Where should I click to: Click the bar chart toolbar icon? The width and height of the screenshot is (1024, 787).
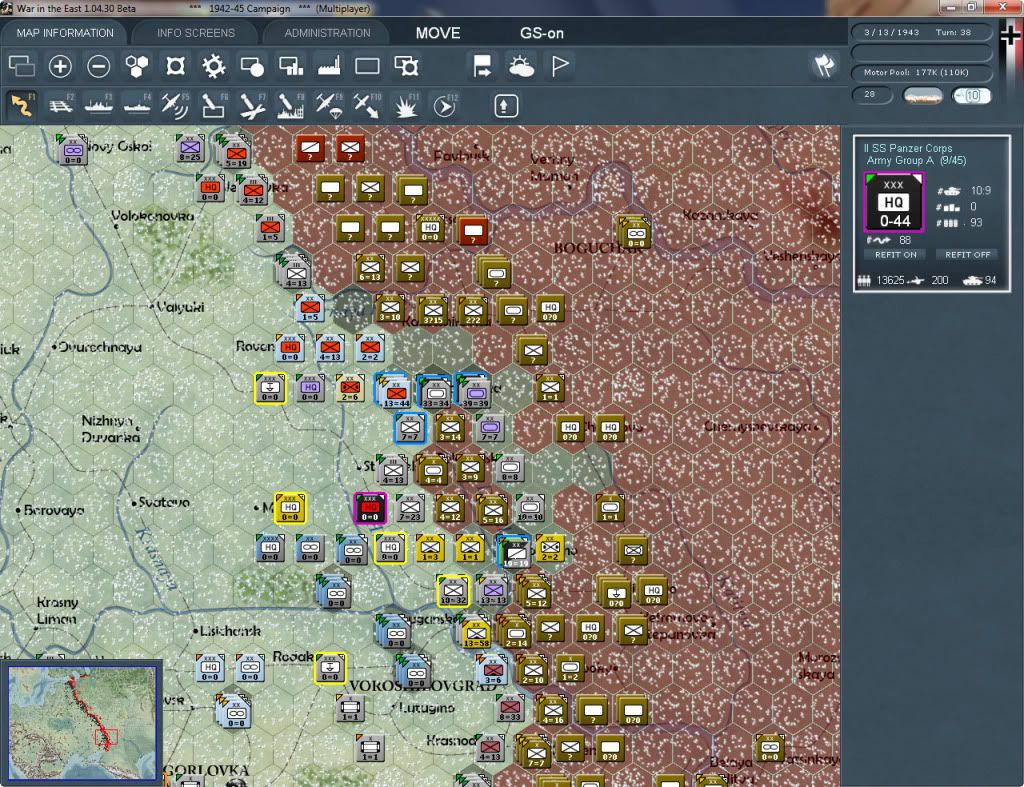click(291, 66)
